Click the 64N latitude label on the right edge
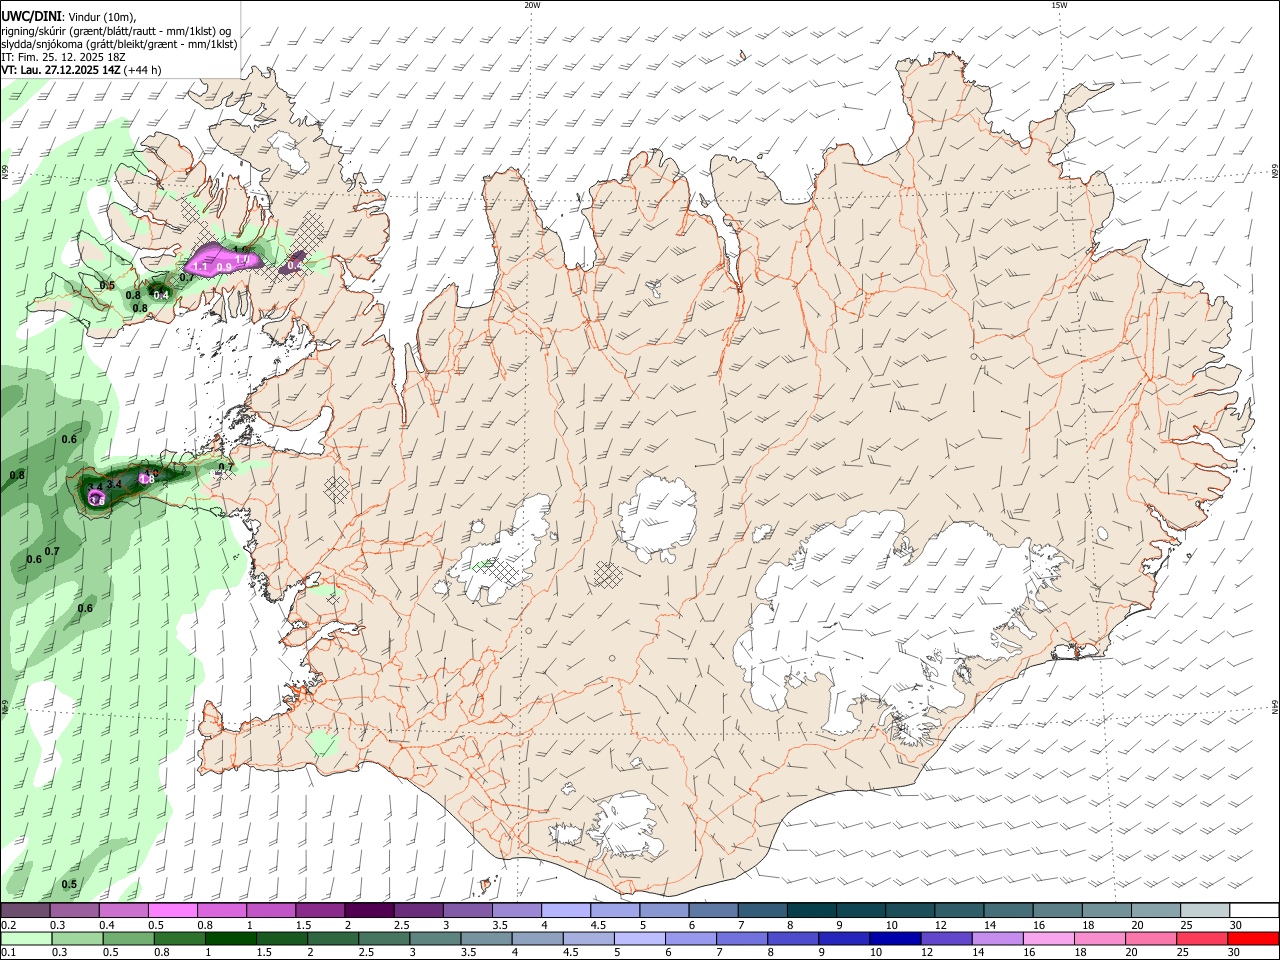This screenshot has height=960, width=1280. 1275,706
